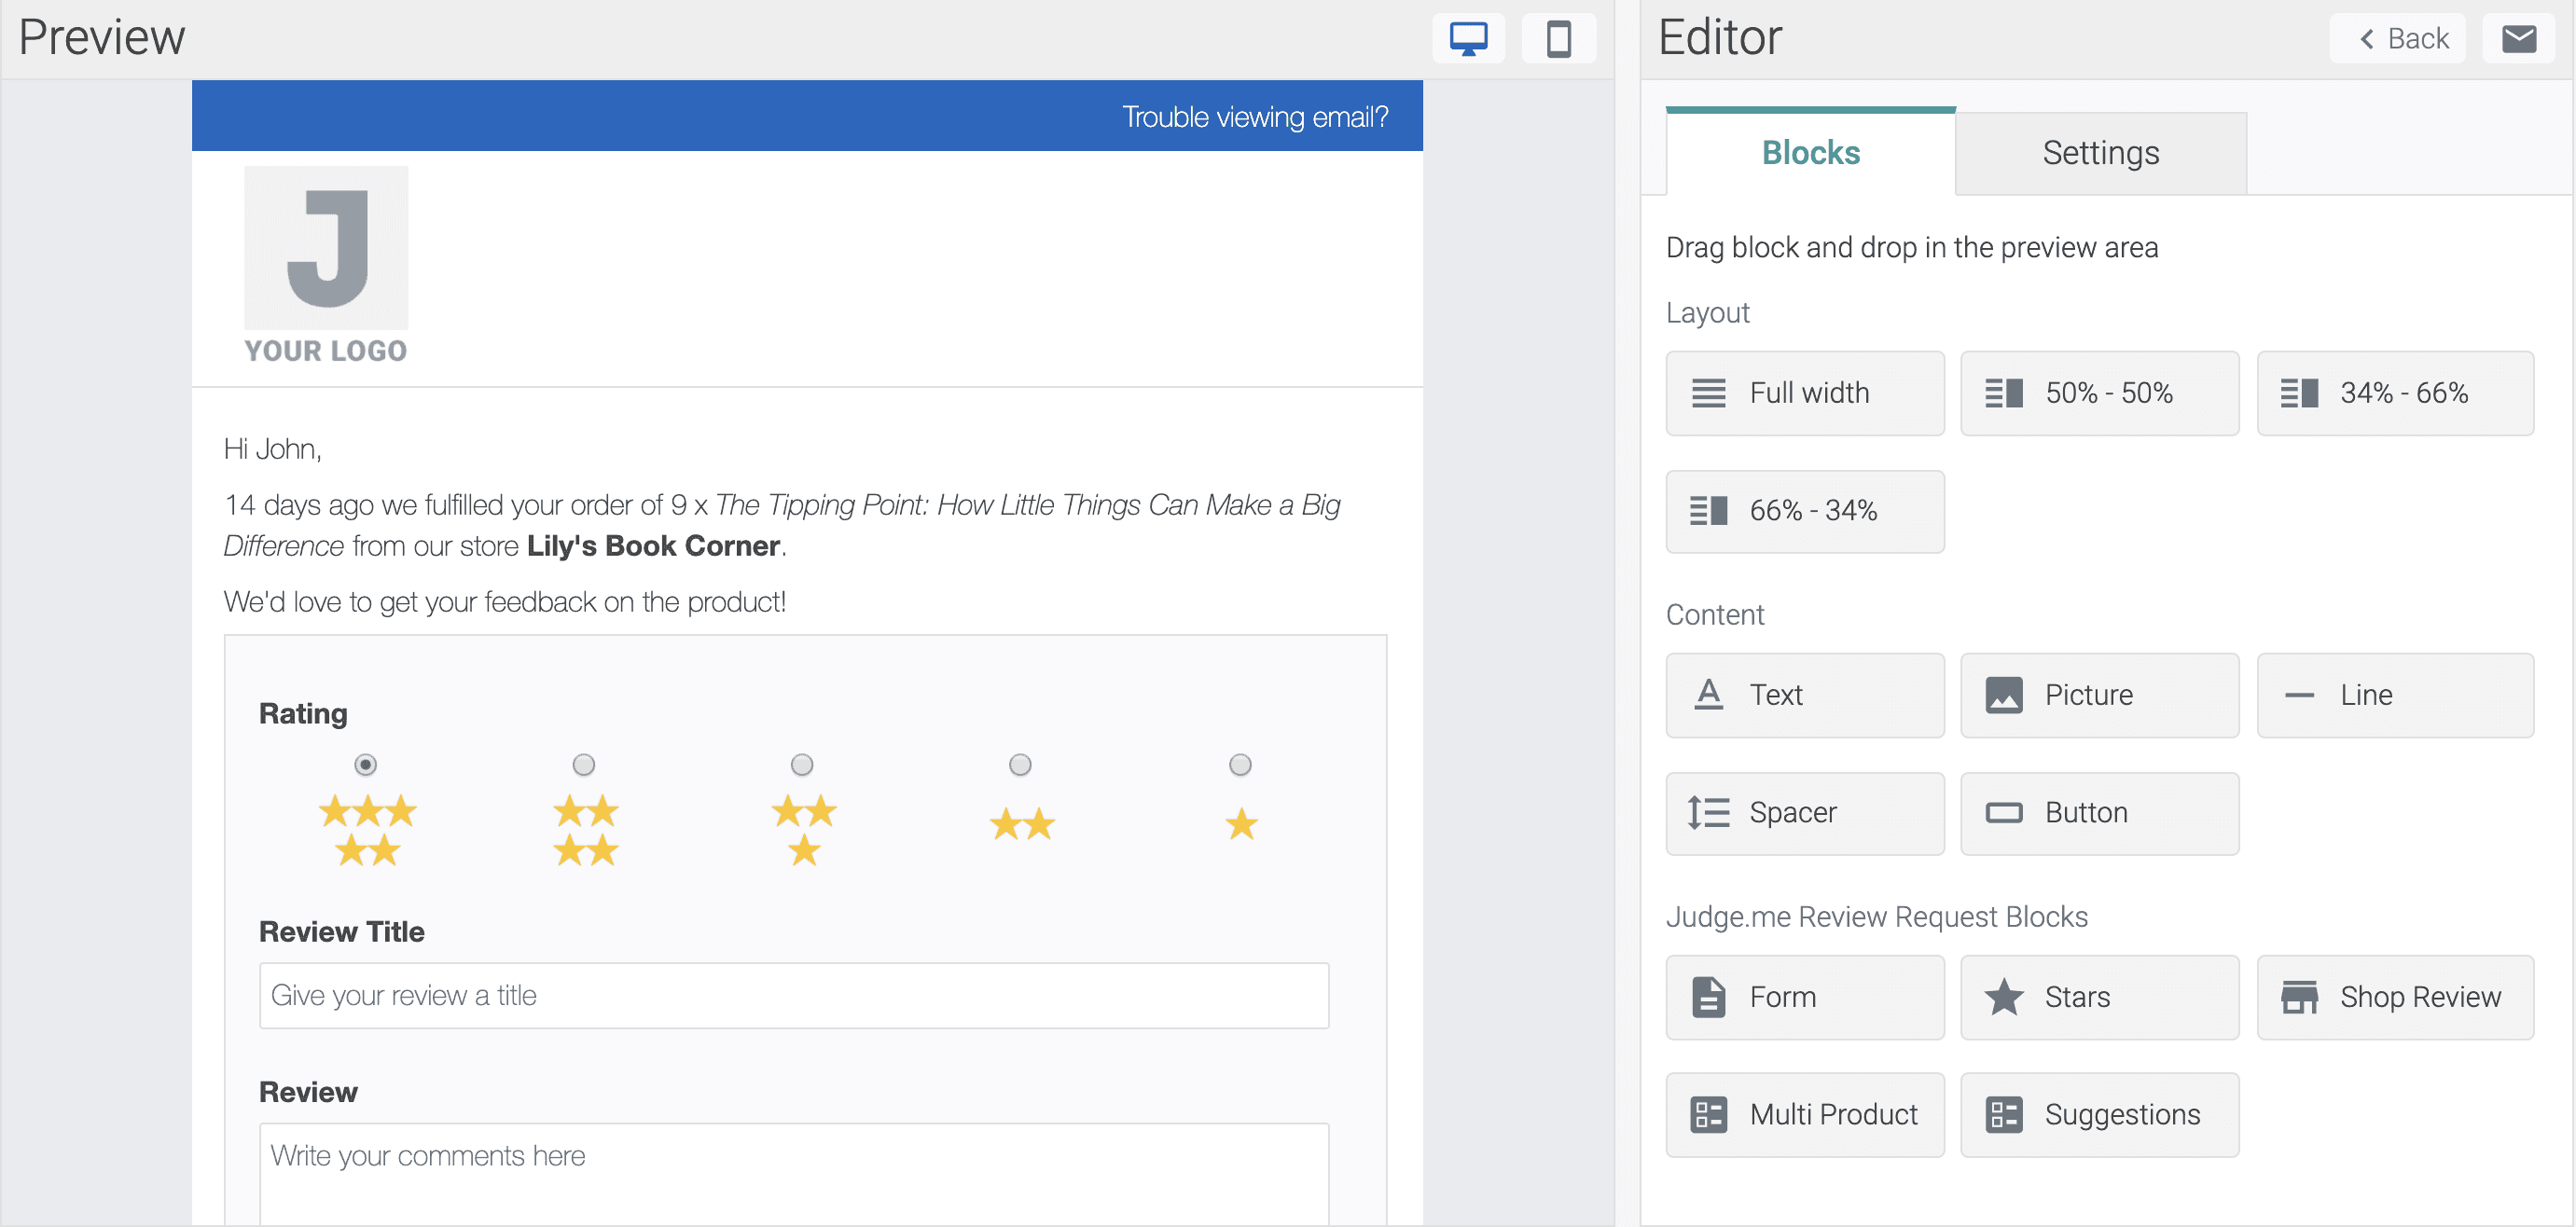Select the Form review request block

point(1804,996)
